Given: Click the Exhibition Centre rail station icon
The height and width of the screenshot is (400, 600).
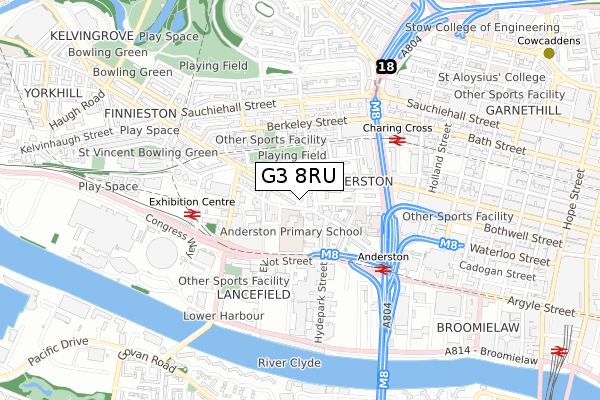Looking at the screenshot, I should click(192, 214).
